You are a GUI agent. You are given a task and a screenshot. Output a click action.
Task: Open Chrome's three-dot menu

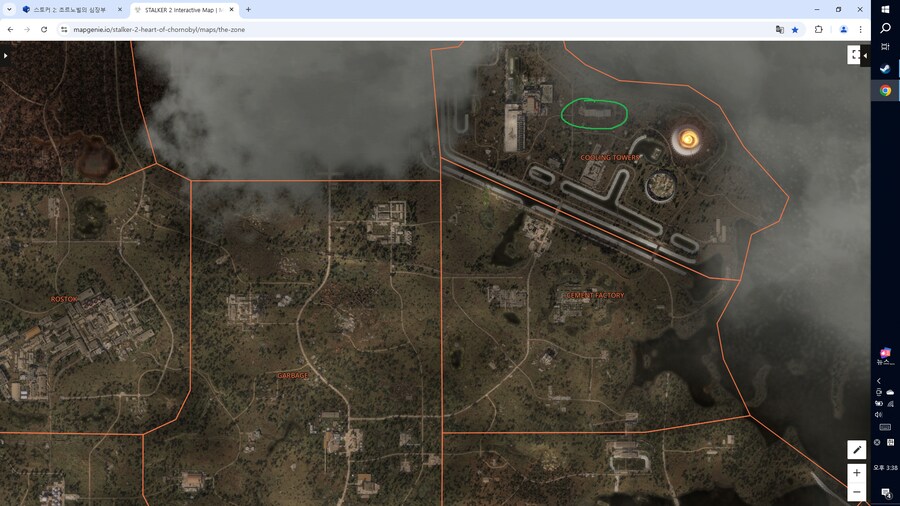tap(860, 30)
